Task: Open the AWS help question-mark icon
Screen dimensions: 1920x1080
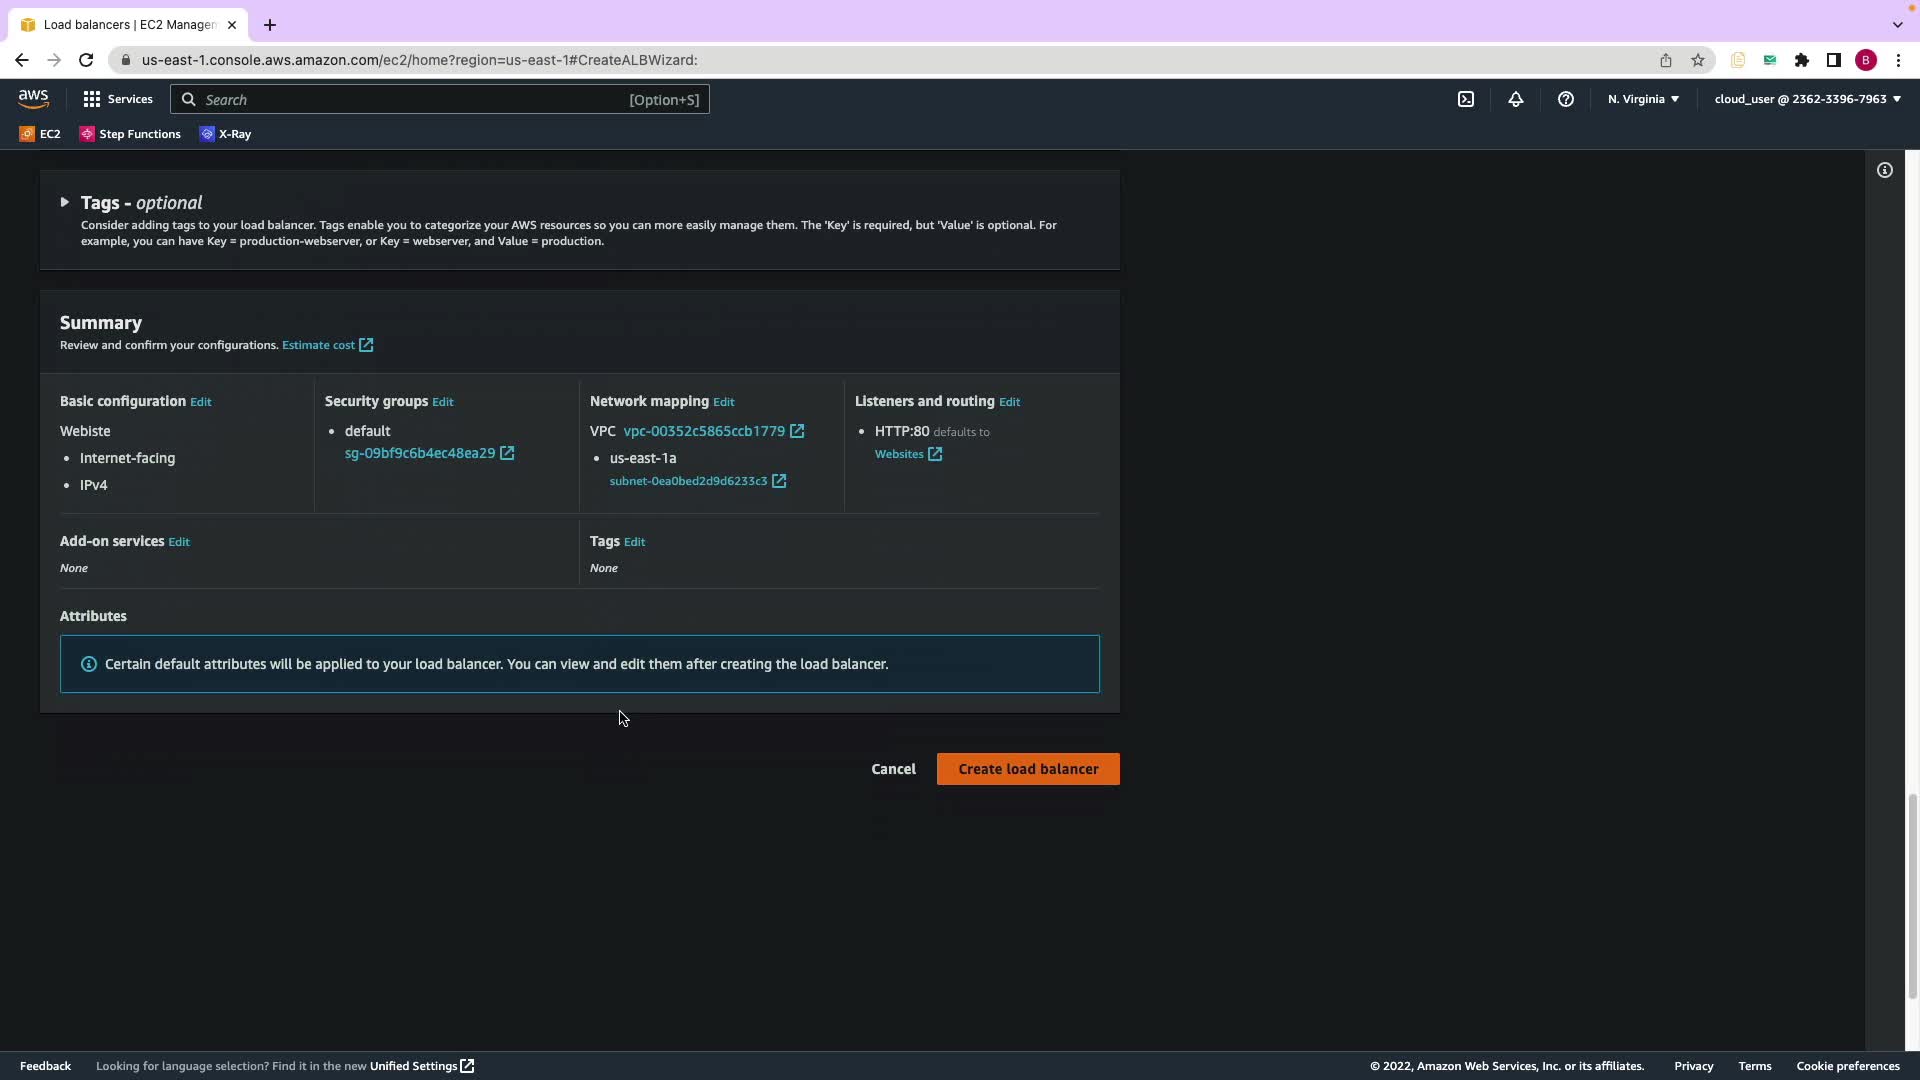Action: [x=1565, y=99]
